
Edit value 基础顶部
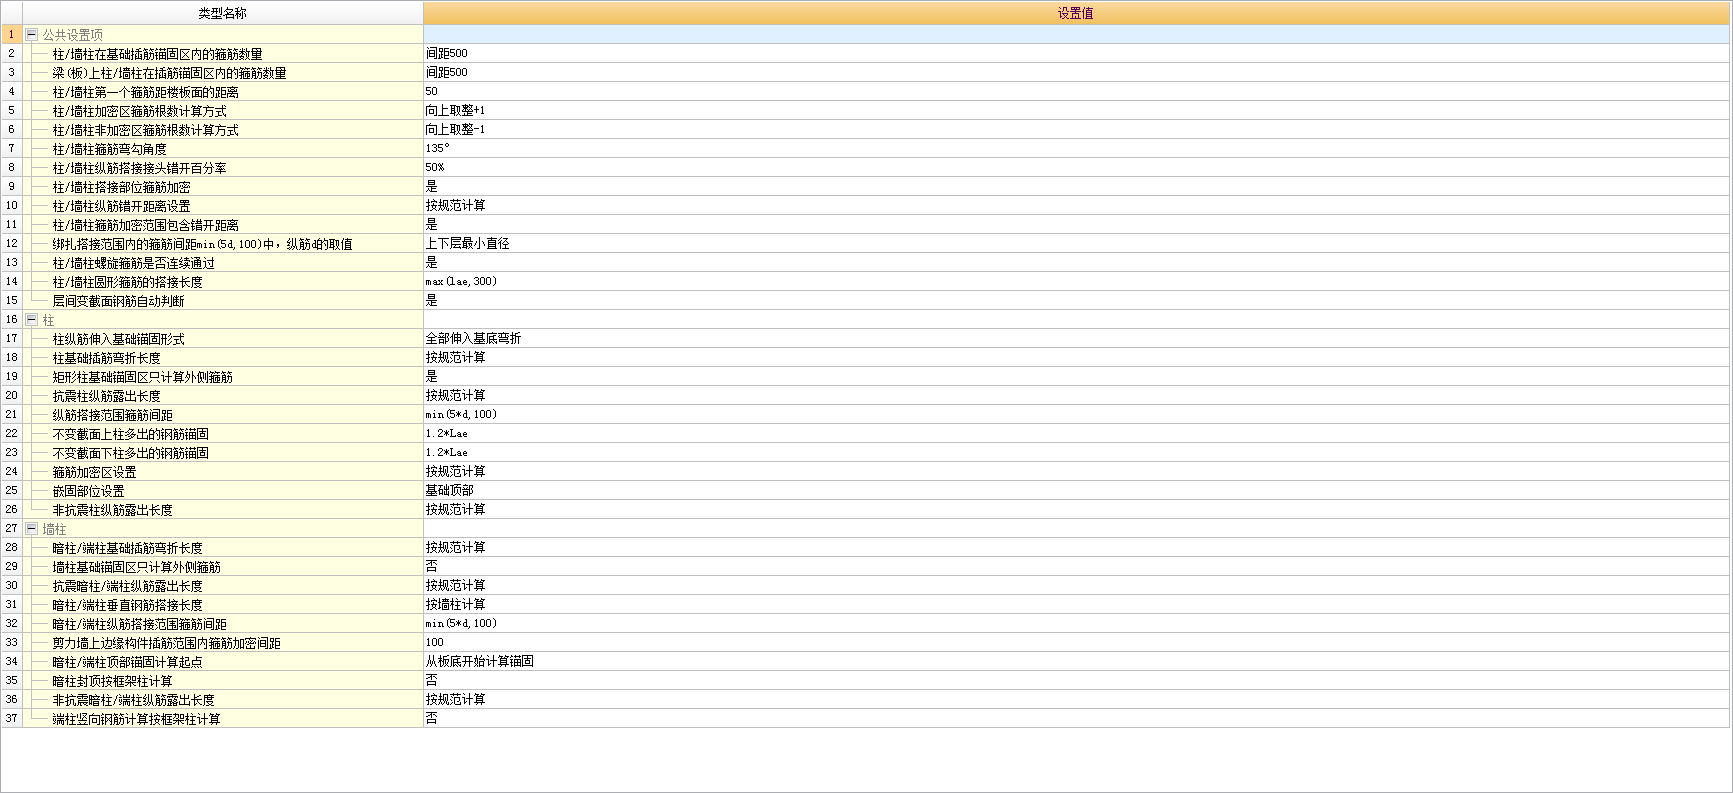point(1076,490)
